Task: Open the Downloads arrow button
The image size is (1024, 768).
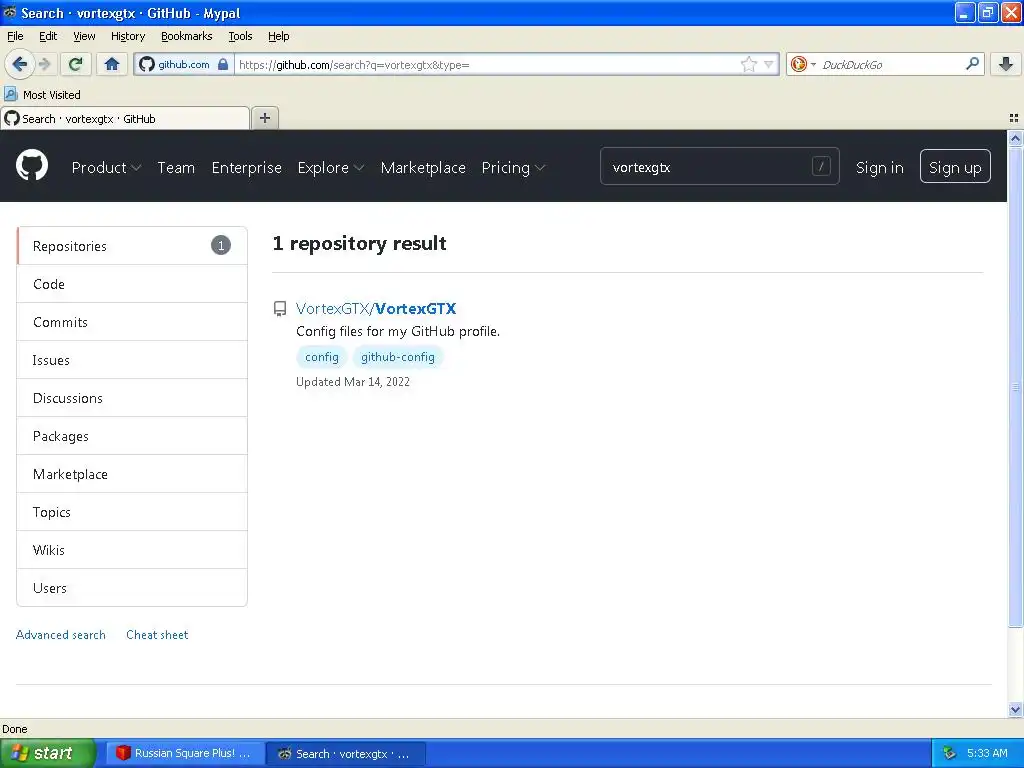Action: (x=1006, y=64)
